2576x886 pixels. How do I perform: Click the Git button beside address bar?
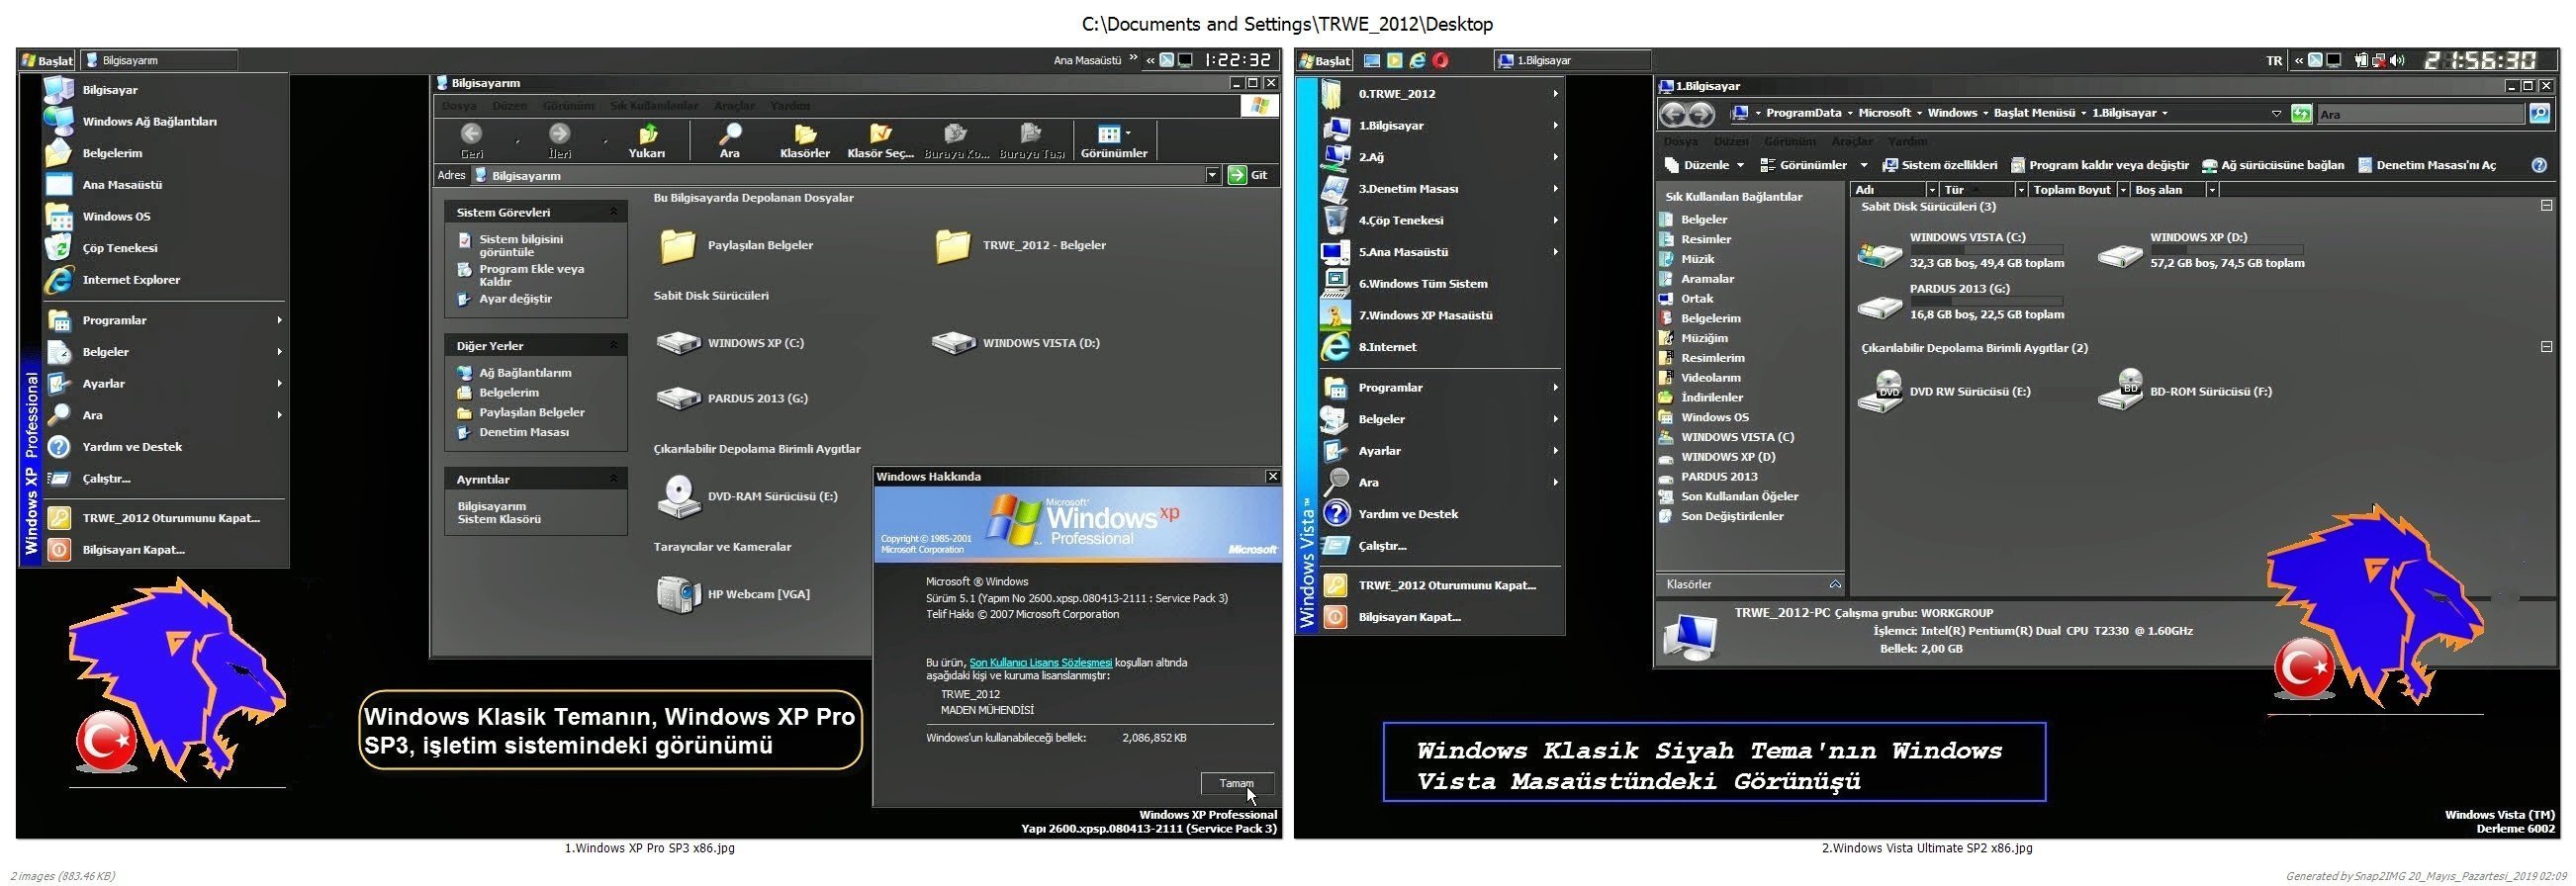coord(1249,175)
